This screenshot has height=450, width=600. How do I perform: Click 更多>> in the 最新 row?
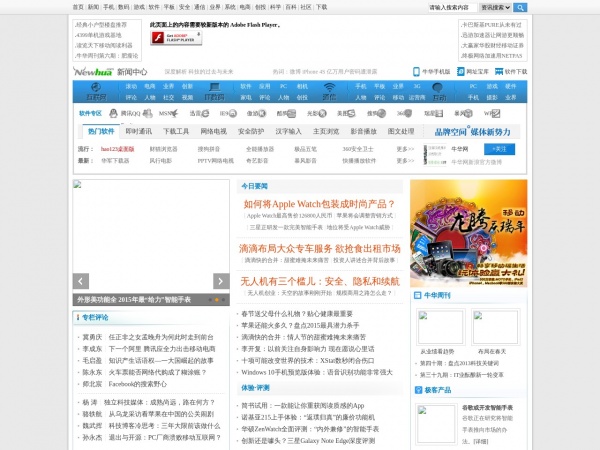405,161
